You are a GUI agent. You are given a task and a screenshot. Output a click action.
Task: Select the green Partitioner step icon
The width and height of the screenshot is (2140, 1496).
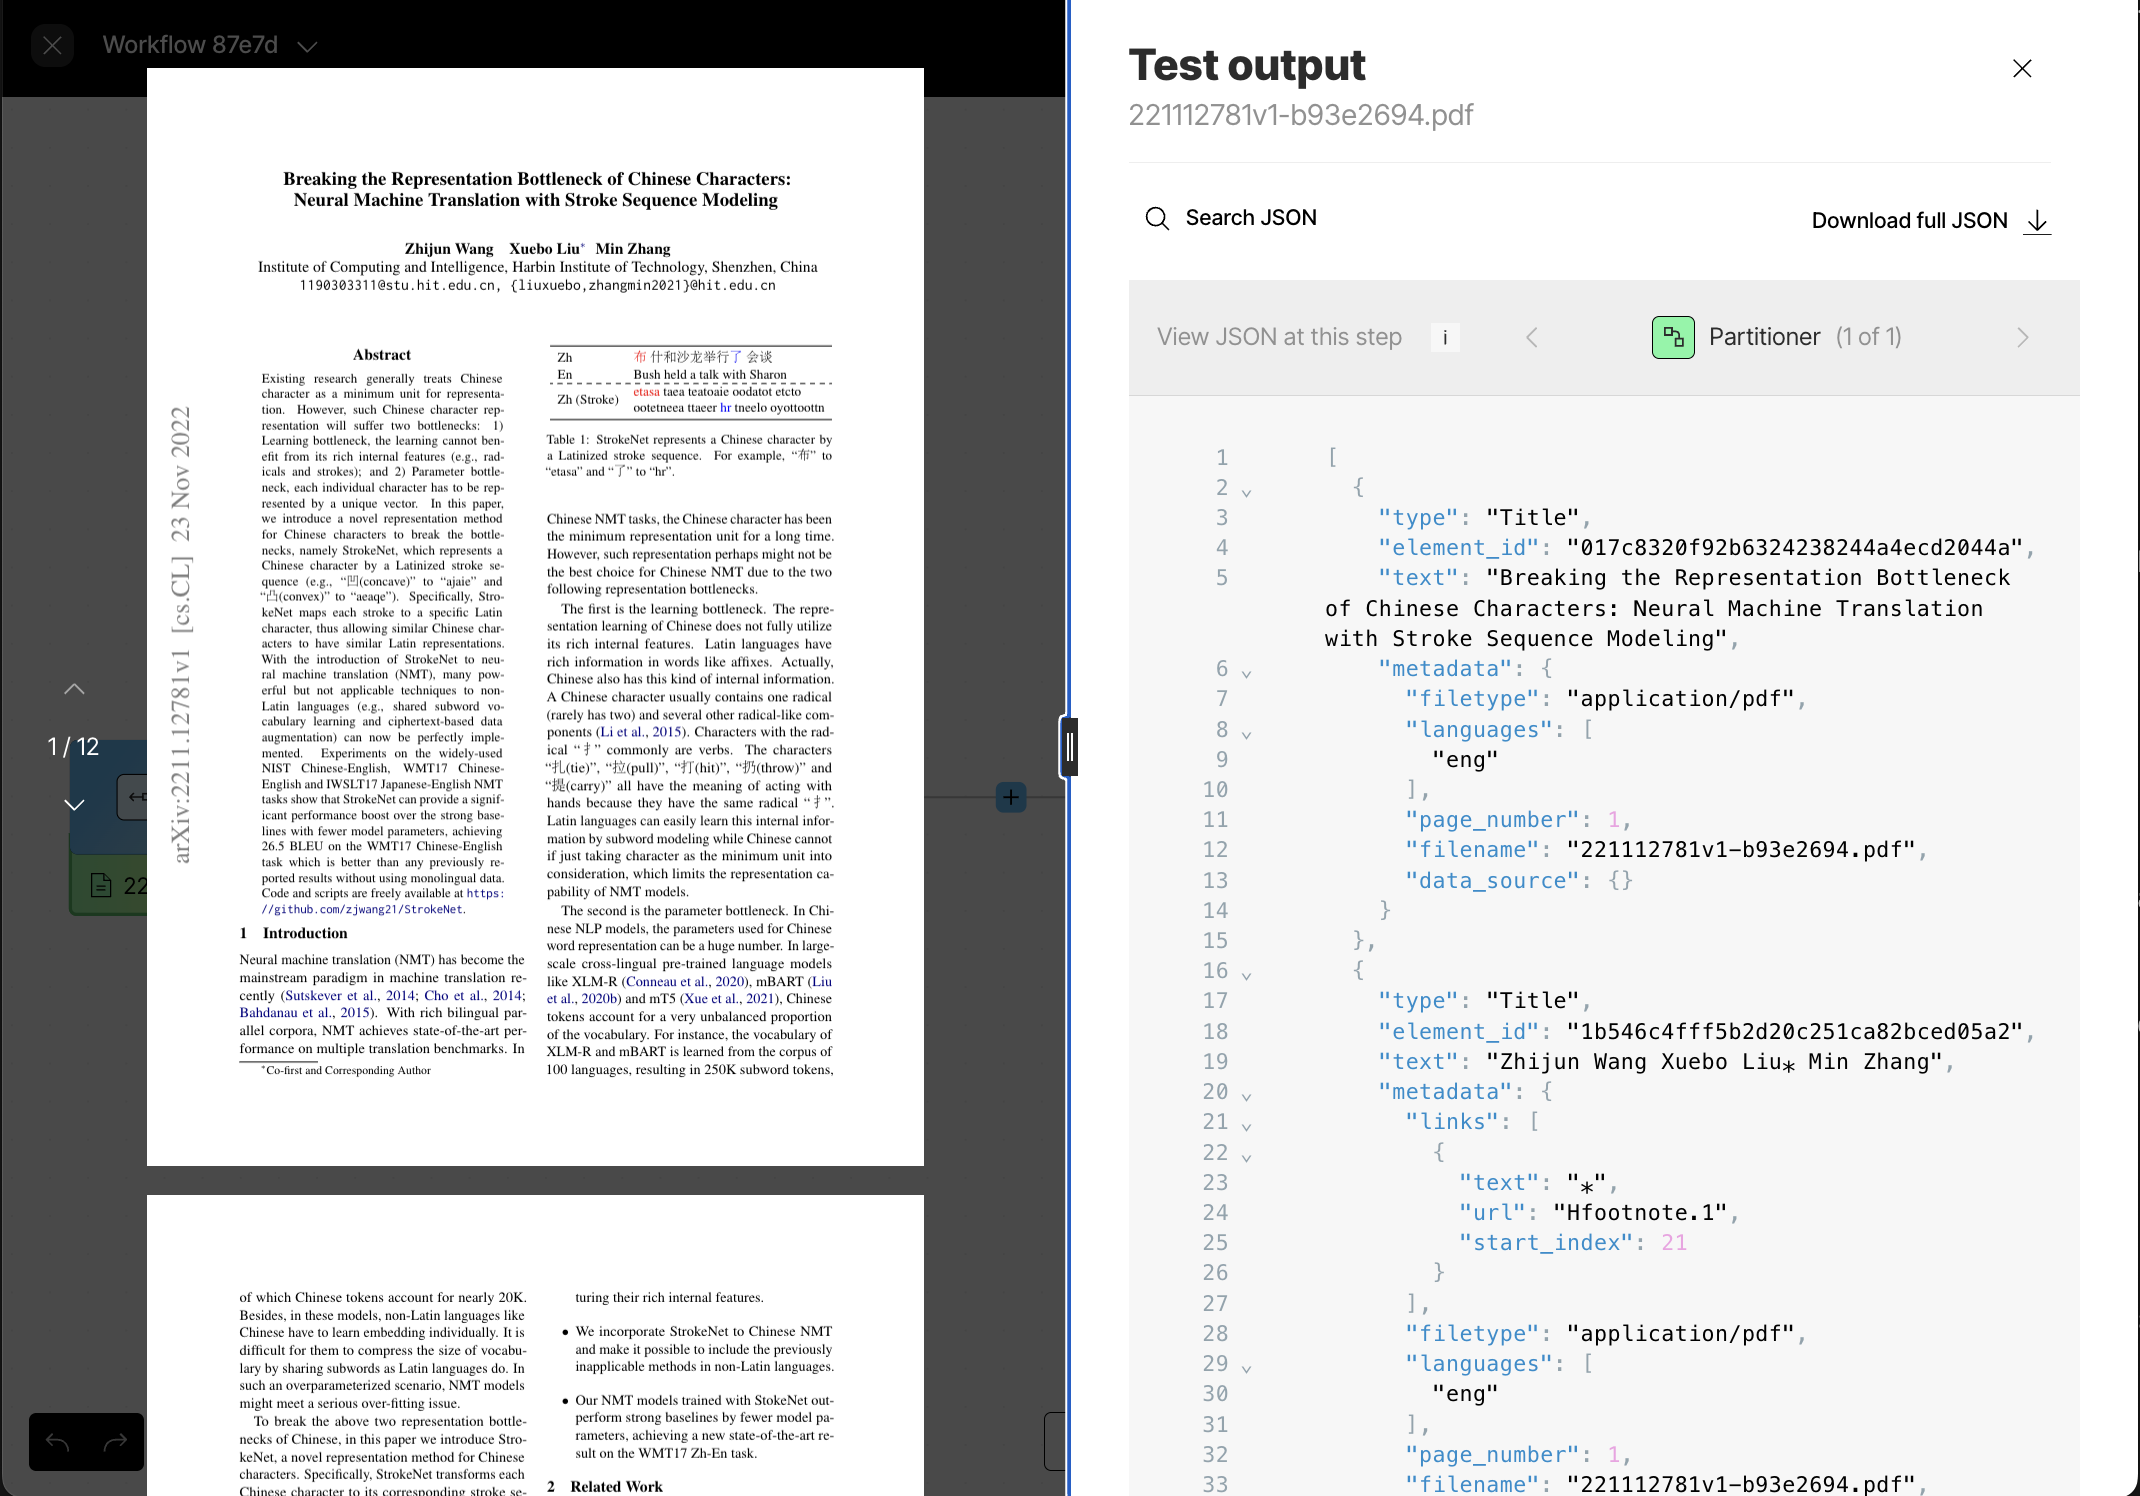coord(1673,337)
